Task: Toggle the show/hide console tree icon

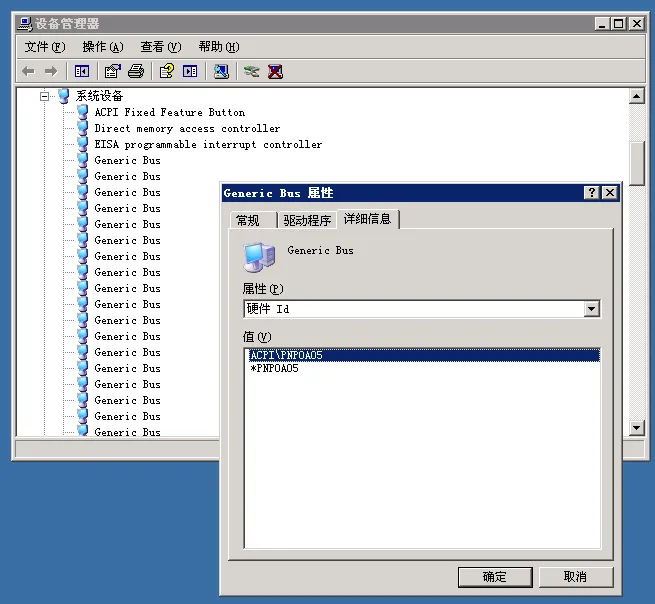Action: pyautogui.click(x=82, y=71)
